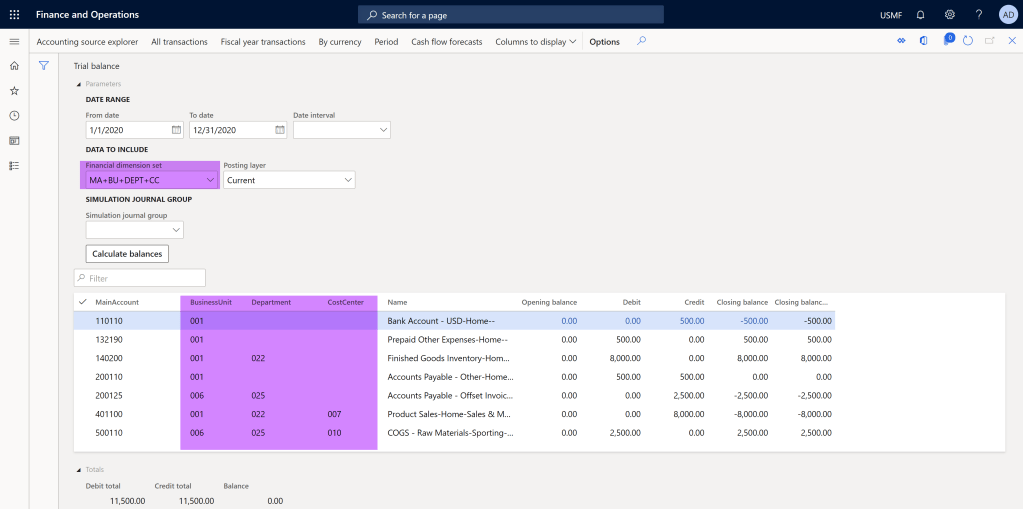
Task: Open the app launcher waffle icon
Action: [x=14, y=15]
